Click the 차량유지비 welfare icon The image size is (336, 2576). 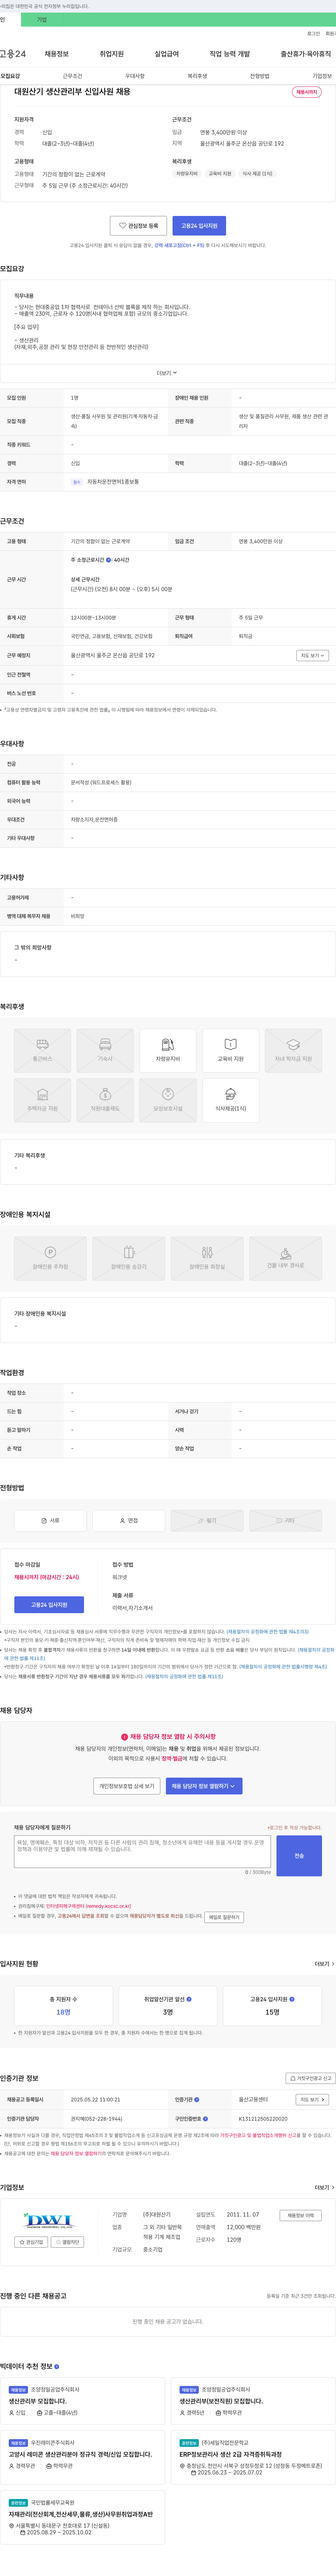pos(168,1051)
